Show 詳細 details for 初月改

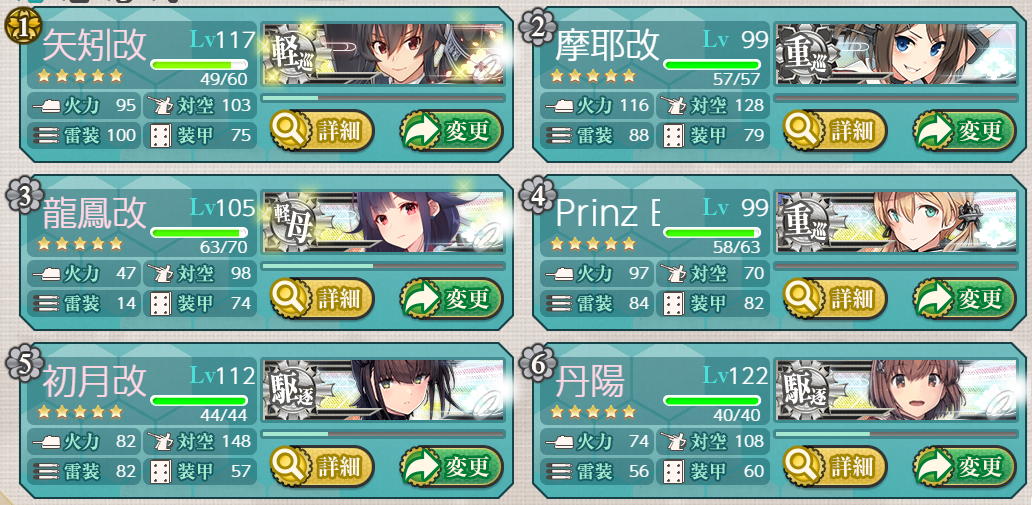pos(322,467)
